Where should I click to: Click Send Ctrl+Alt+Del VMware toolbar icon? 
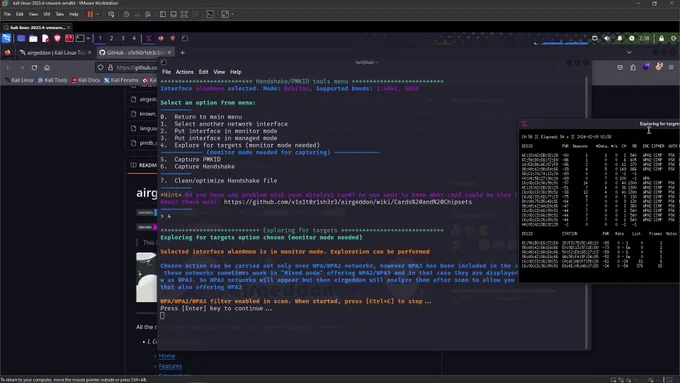pyautogui.click(x=111, y=14)
